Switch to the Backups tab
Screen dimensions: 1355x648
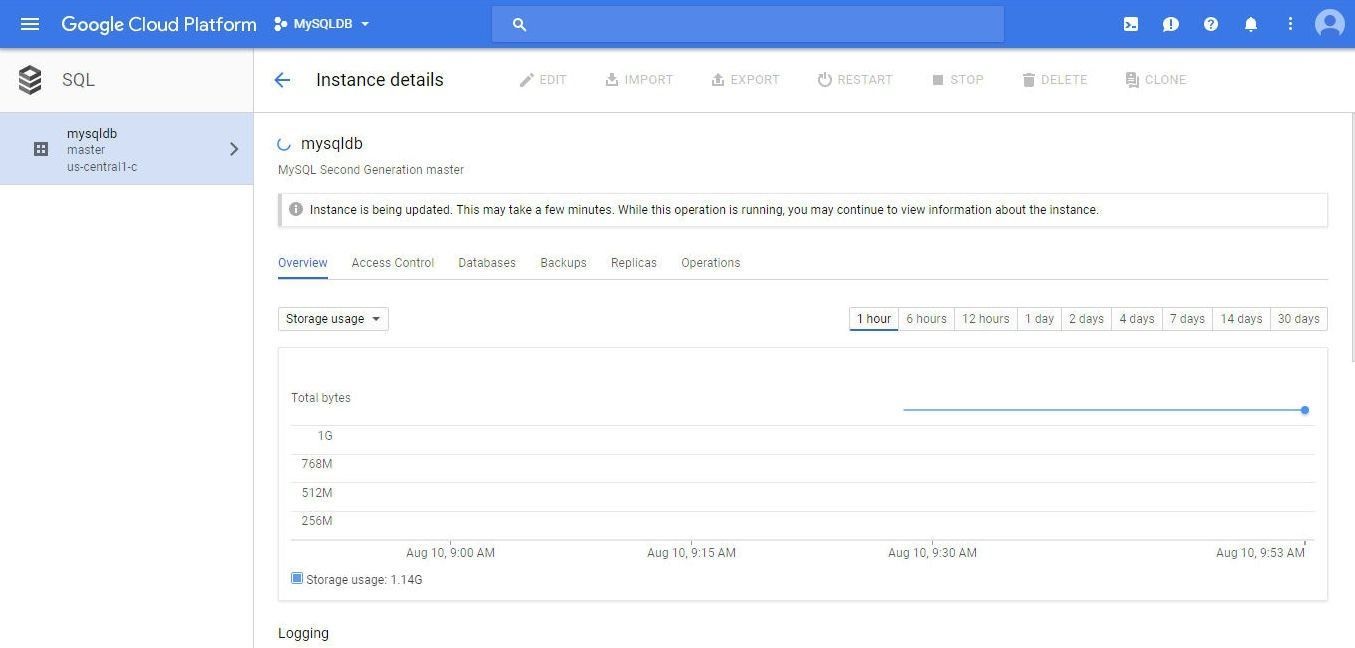click(x=564, y=263)
